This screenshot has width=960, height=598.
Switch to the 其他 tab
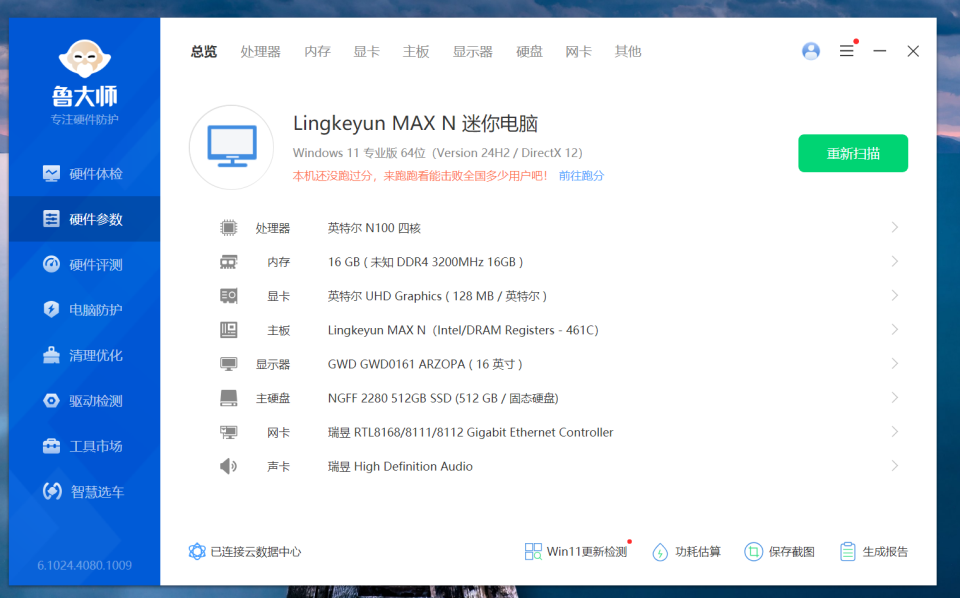628,51
